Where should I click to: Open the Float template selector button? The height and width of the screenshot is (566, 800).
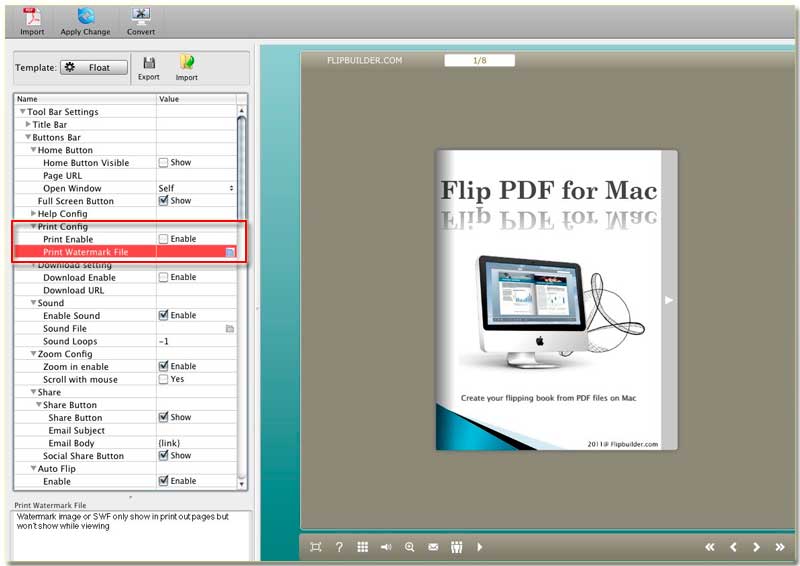pyautogui.click(x=94, y=67)
